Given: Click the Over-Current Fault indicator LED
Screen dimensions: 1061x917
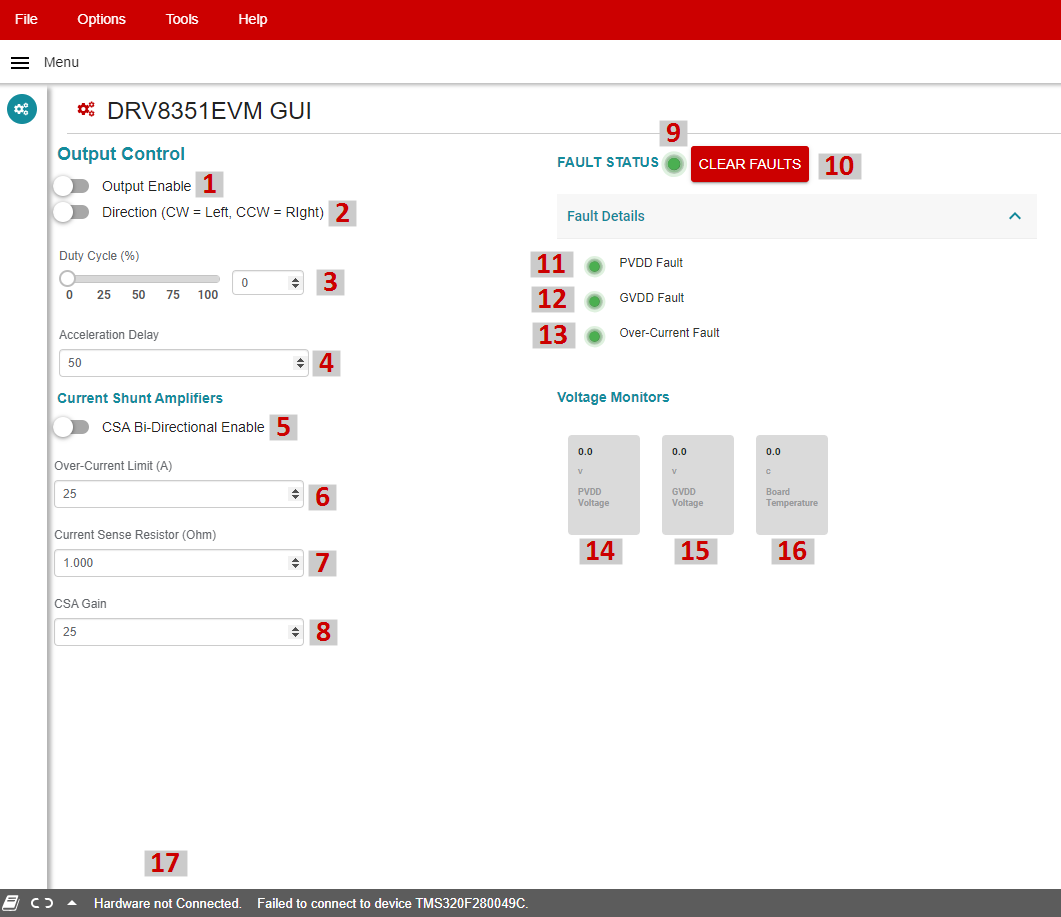Looking at the screenshot, I should [x=595, y=336].
